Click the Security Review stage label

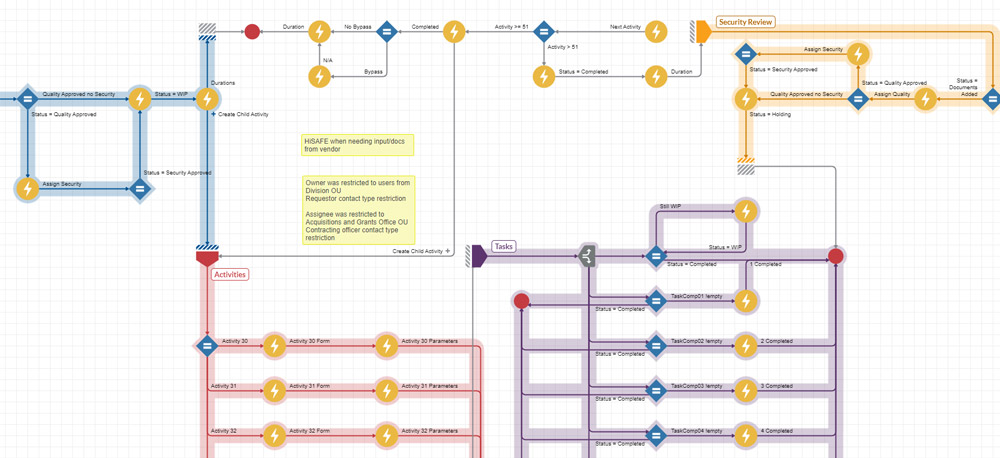pos(745,21)
